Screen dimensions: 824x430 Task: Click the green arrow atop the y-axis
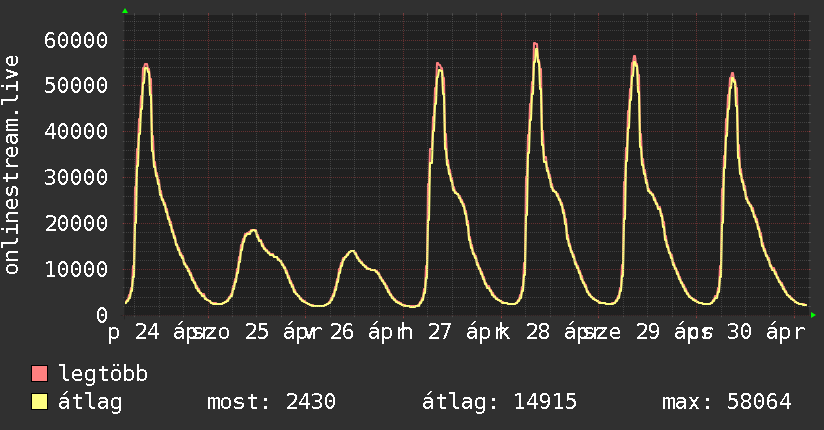coord(125,11)
